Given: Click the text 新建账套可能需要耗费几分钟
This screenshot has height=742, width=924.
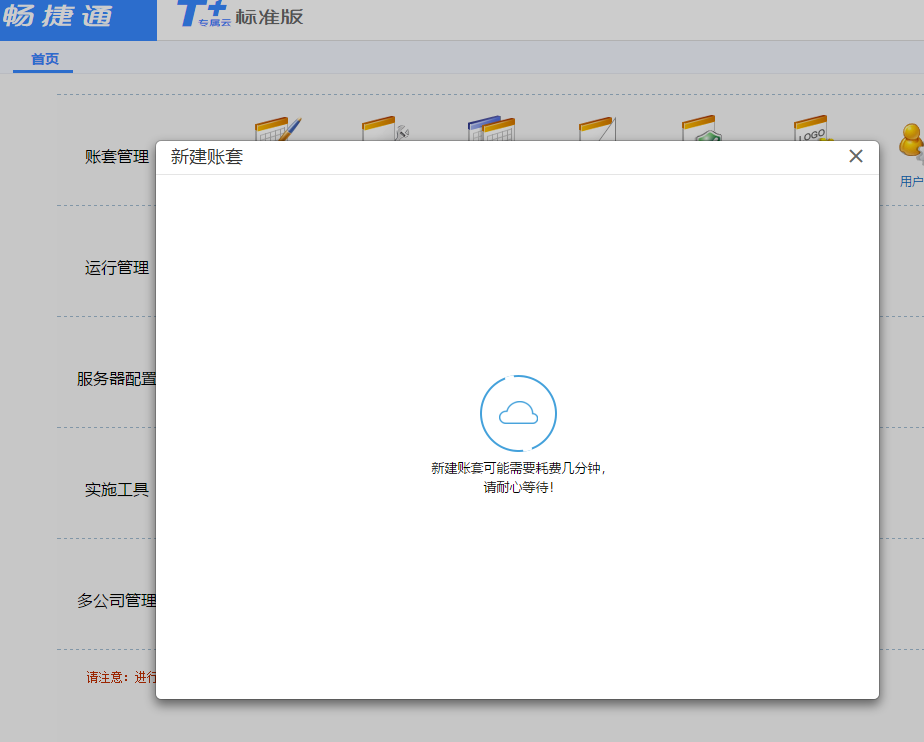Looking at the screenshot, I should 519,468.
